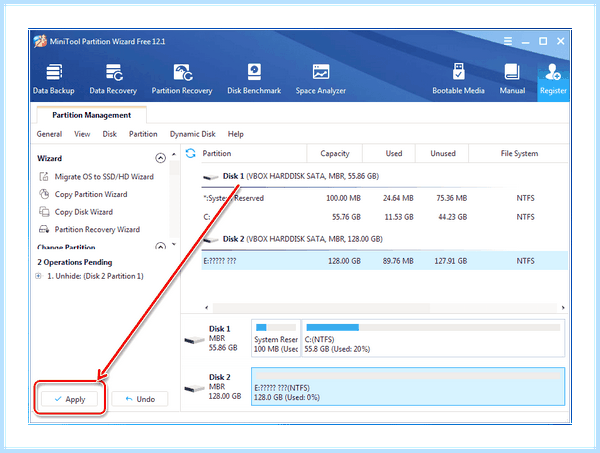The width and height of the screenshot is (600, 453).
Task: Open the Partition menu
Action: pyautogui.click(x=143, y=134)
